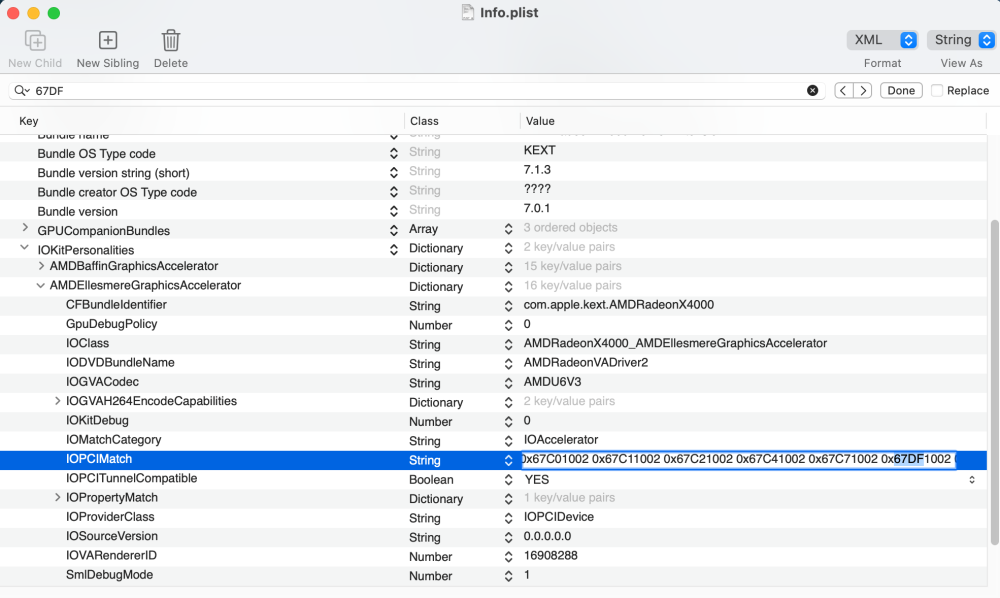Screen dimensions: 1000x598
Task: Click the Class column header
Action: (x=424, y=121)
